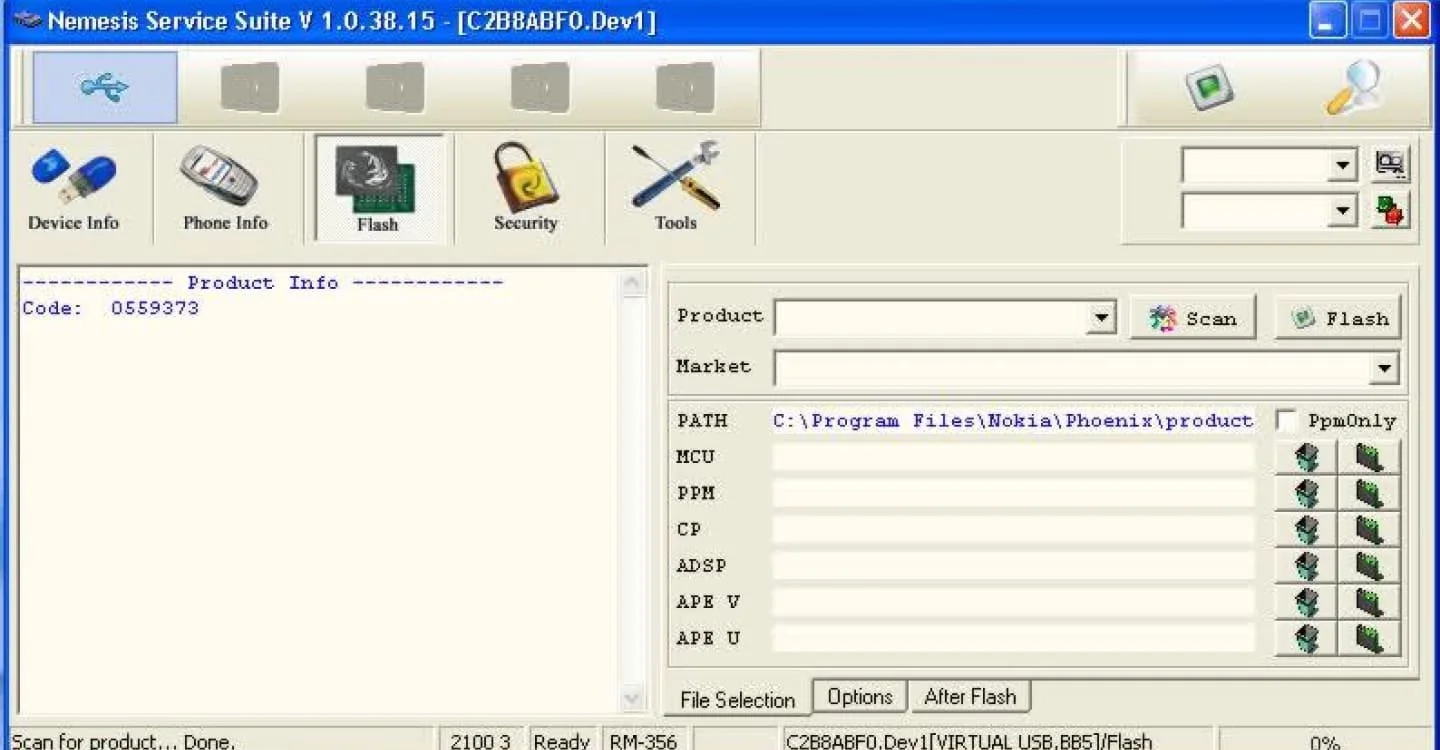Open the Security section
This screenshot has height=750, width=1440.
526,190
